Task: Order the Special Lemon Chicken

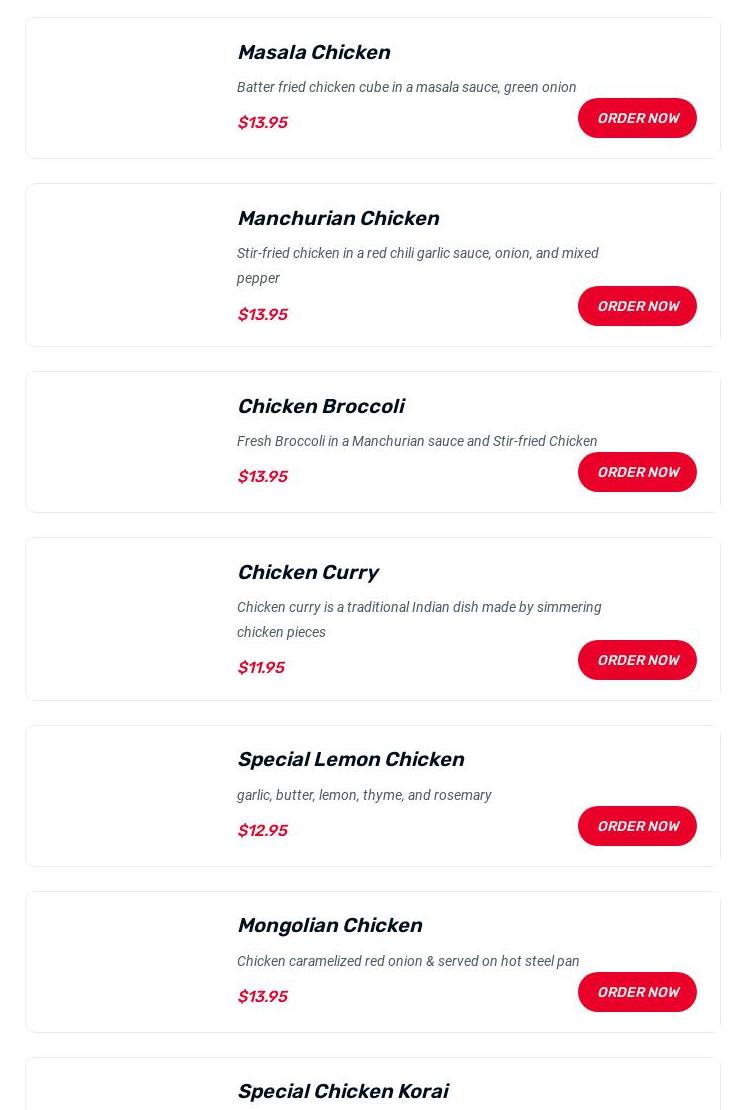Action: tap(637, 826)
